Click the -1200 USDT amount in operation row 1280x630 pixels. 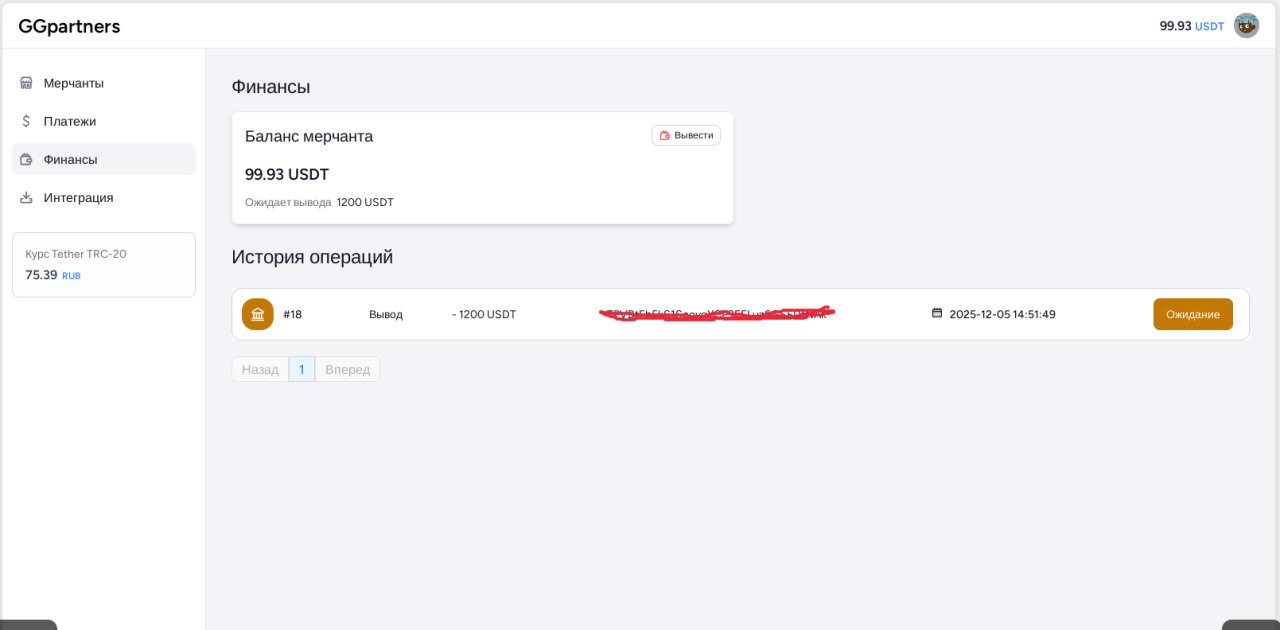[484, 314]
